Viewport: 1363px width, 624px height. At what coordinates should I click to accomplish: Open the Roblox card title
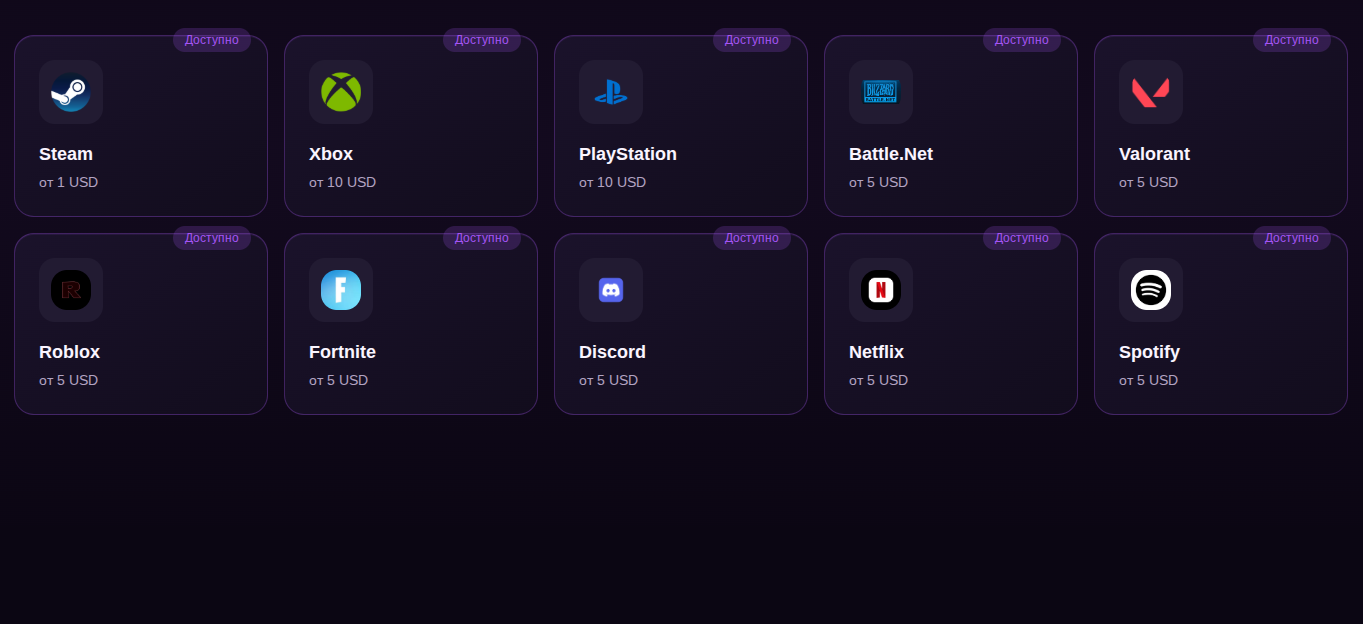[x=69, y=352]
